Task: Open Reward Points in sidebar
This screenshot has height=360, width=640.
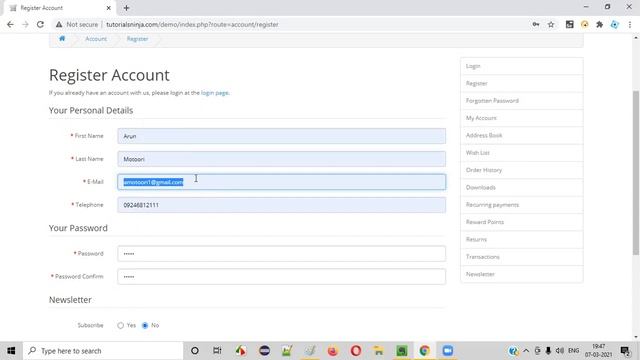Action: (x=522, y=222)
